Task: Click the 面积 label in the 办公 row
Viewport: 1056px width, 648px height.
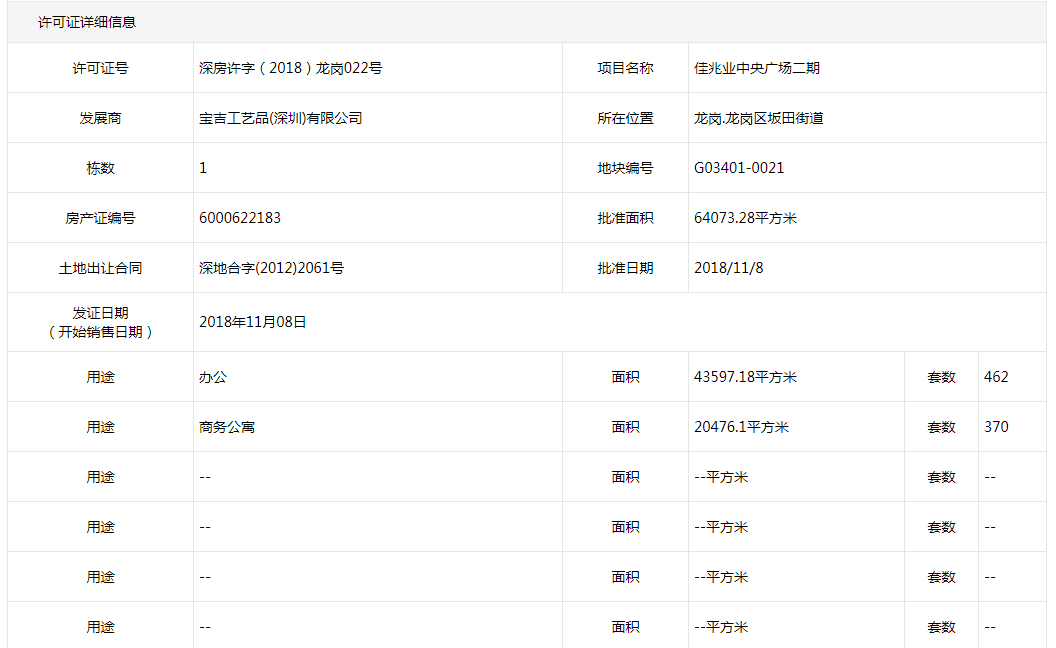Action: (x=625, y=377)
